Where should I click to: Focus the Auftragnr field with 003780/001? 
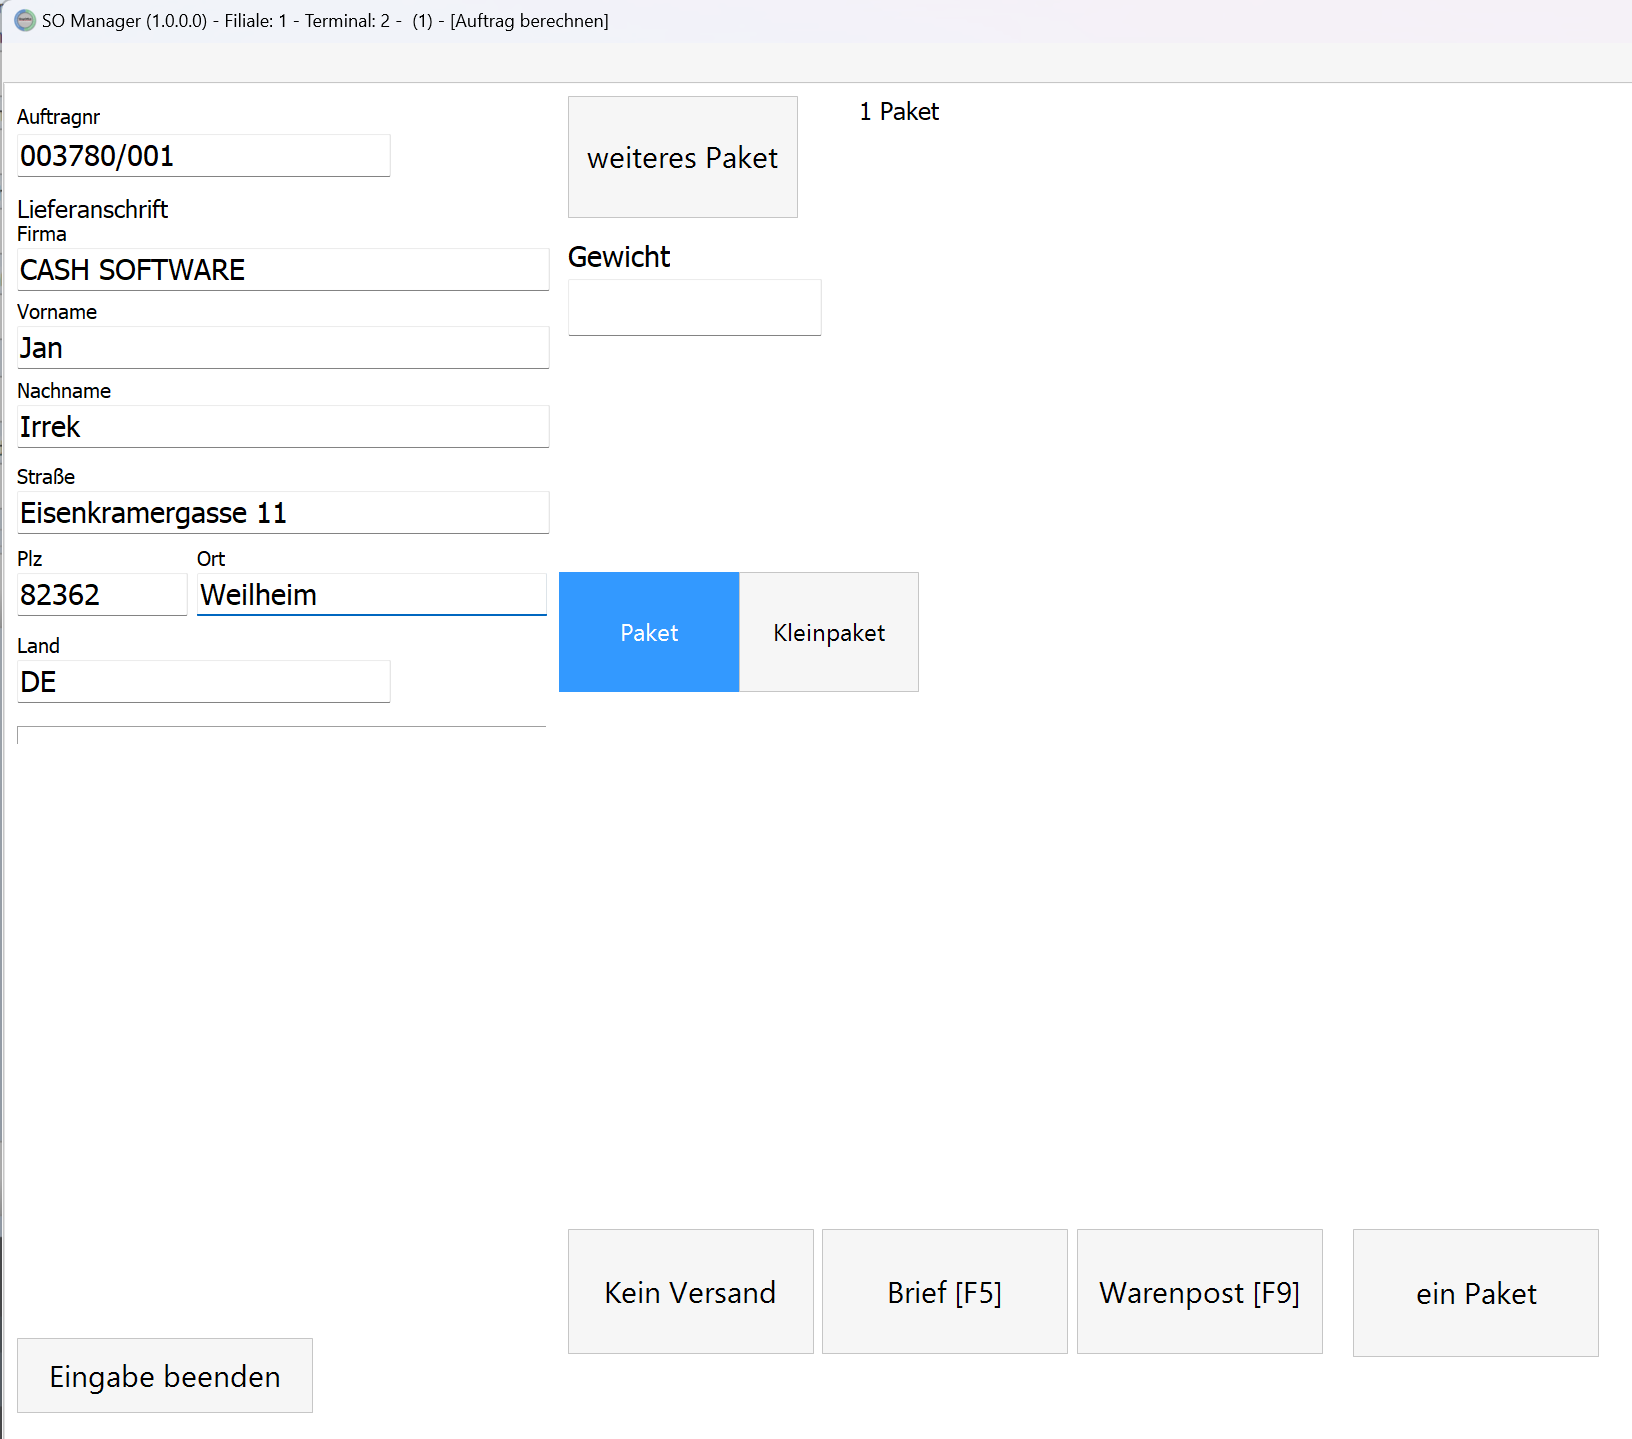tap(203, 156)
